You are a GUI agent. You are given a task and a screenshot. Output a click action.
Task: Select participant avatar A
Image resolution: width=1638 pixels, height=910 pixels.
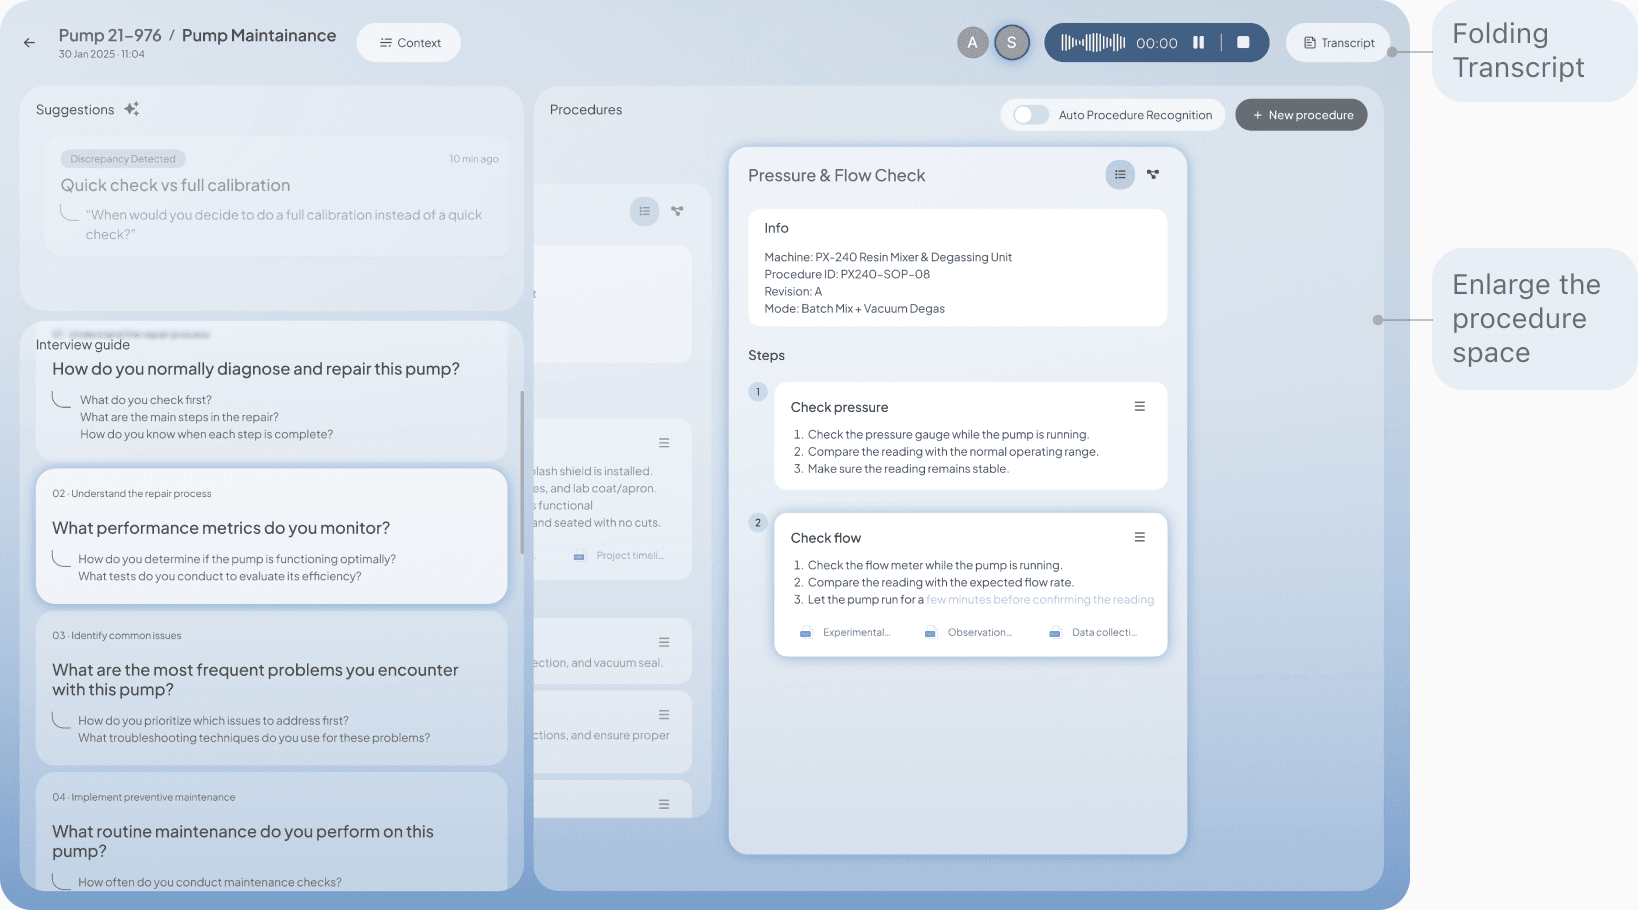click(x=972, y=43)
